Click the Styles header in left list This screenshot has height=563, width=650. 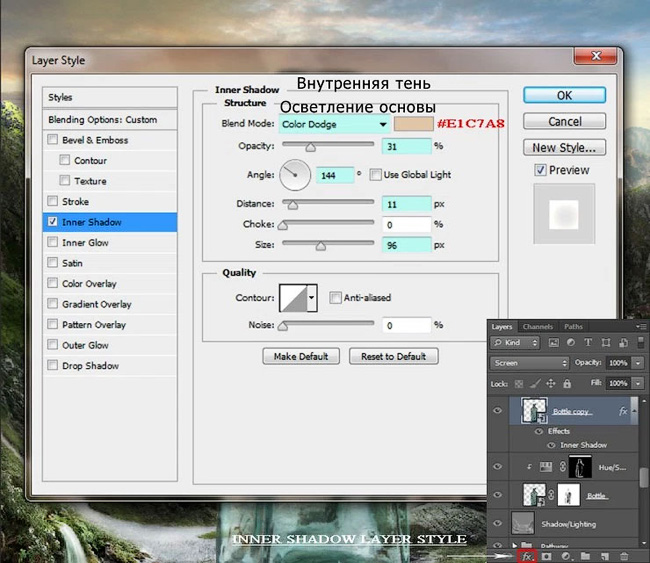click(110, 97)
